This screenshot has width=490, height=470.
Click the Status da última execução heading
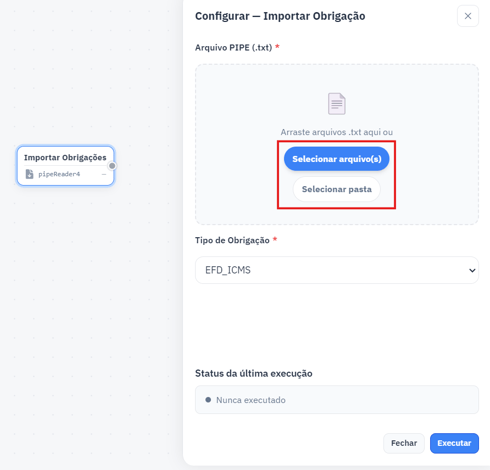click(x=254, y=373)
